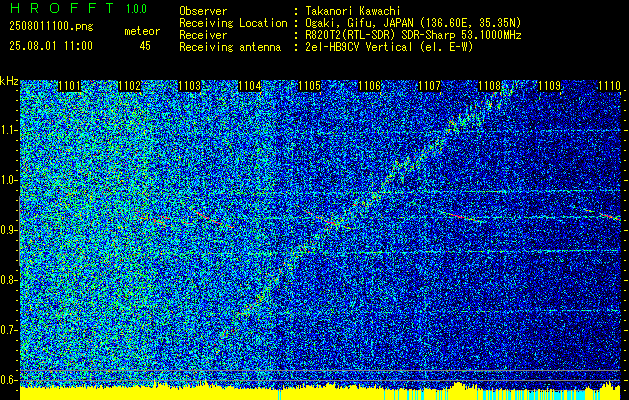The image size is (629, 400).
Task: Click the 'Receiver' field label
Action: (203, 35)
